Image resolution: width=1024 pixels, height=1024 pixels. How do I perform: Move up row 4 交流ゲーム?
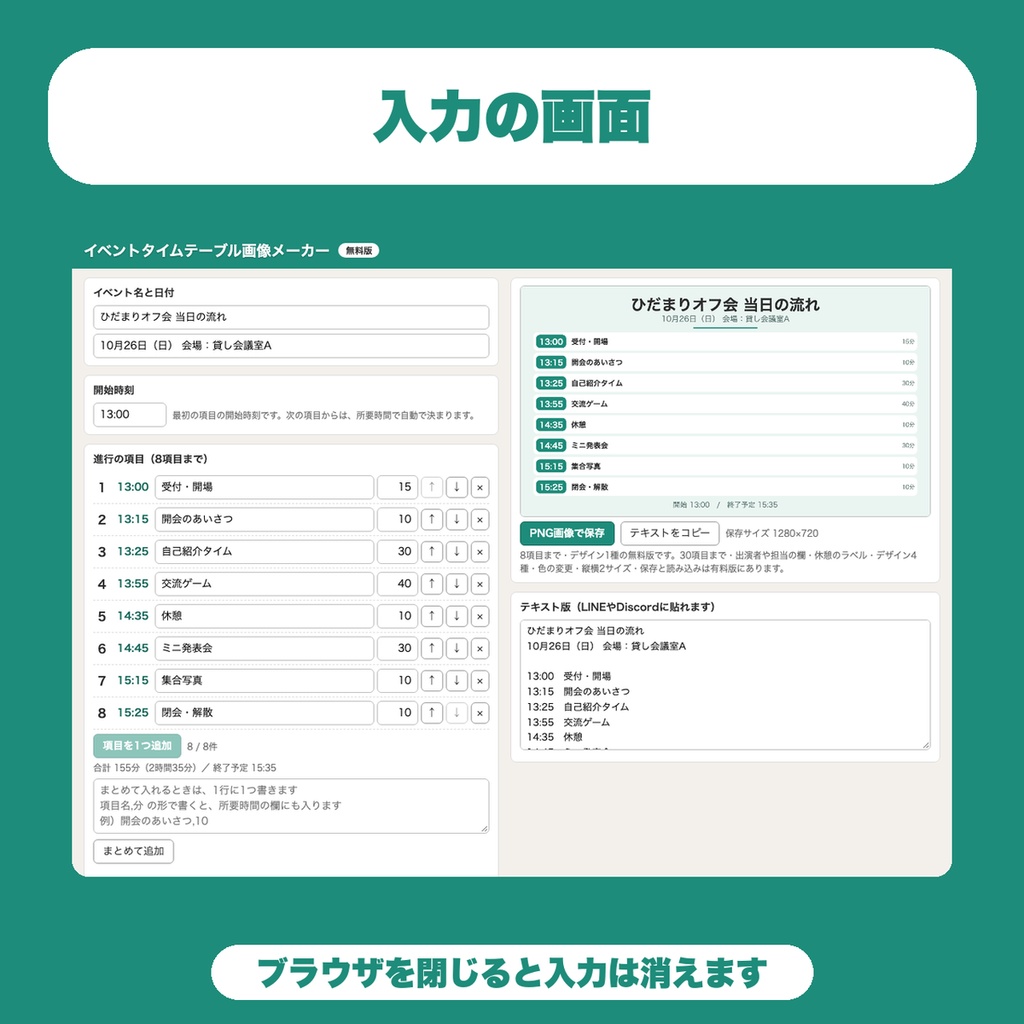(432, 584)
